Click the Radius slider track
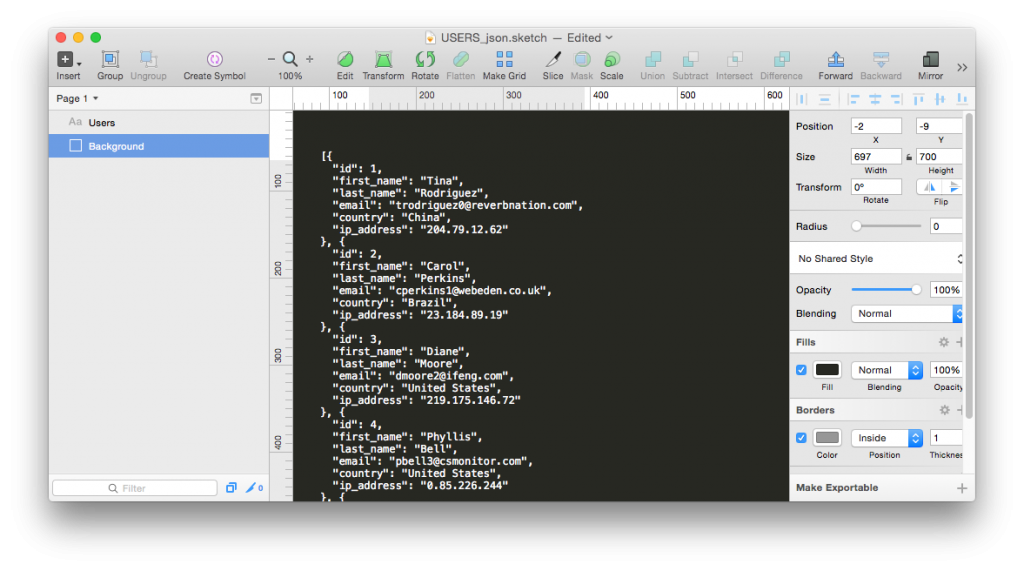 (x=887, y=226)
